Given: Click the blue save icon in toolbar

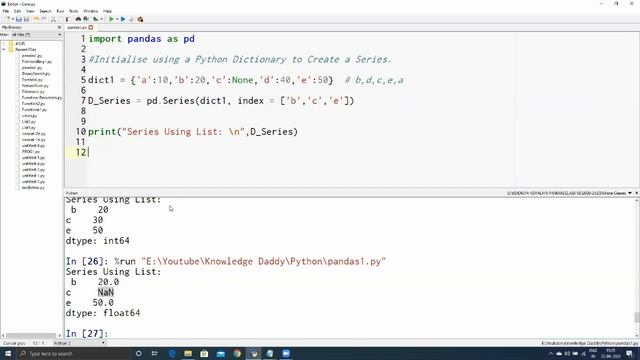Looking at the screenshot, I should coord(19,19).
